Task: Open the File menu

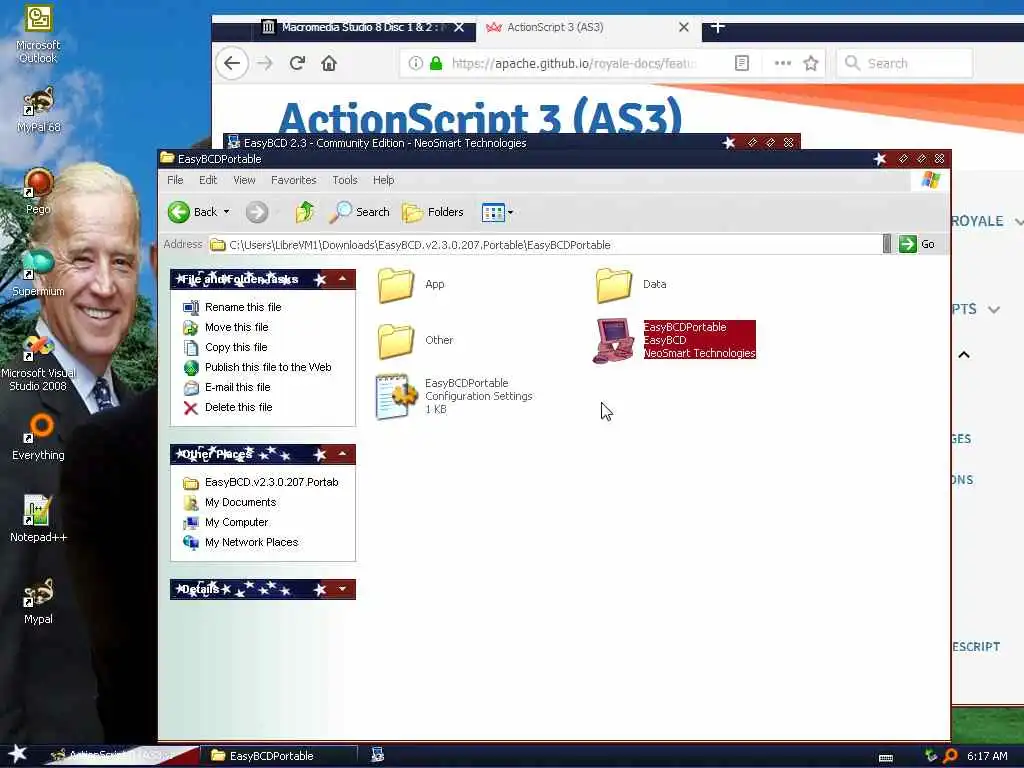Action: tap(175, 180)
